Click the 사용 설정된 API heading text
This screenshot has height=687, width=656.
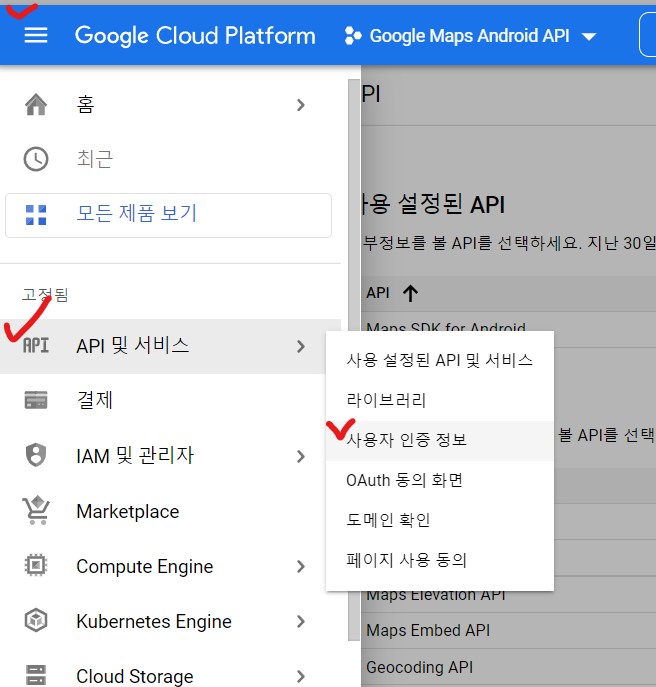433,204
